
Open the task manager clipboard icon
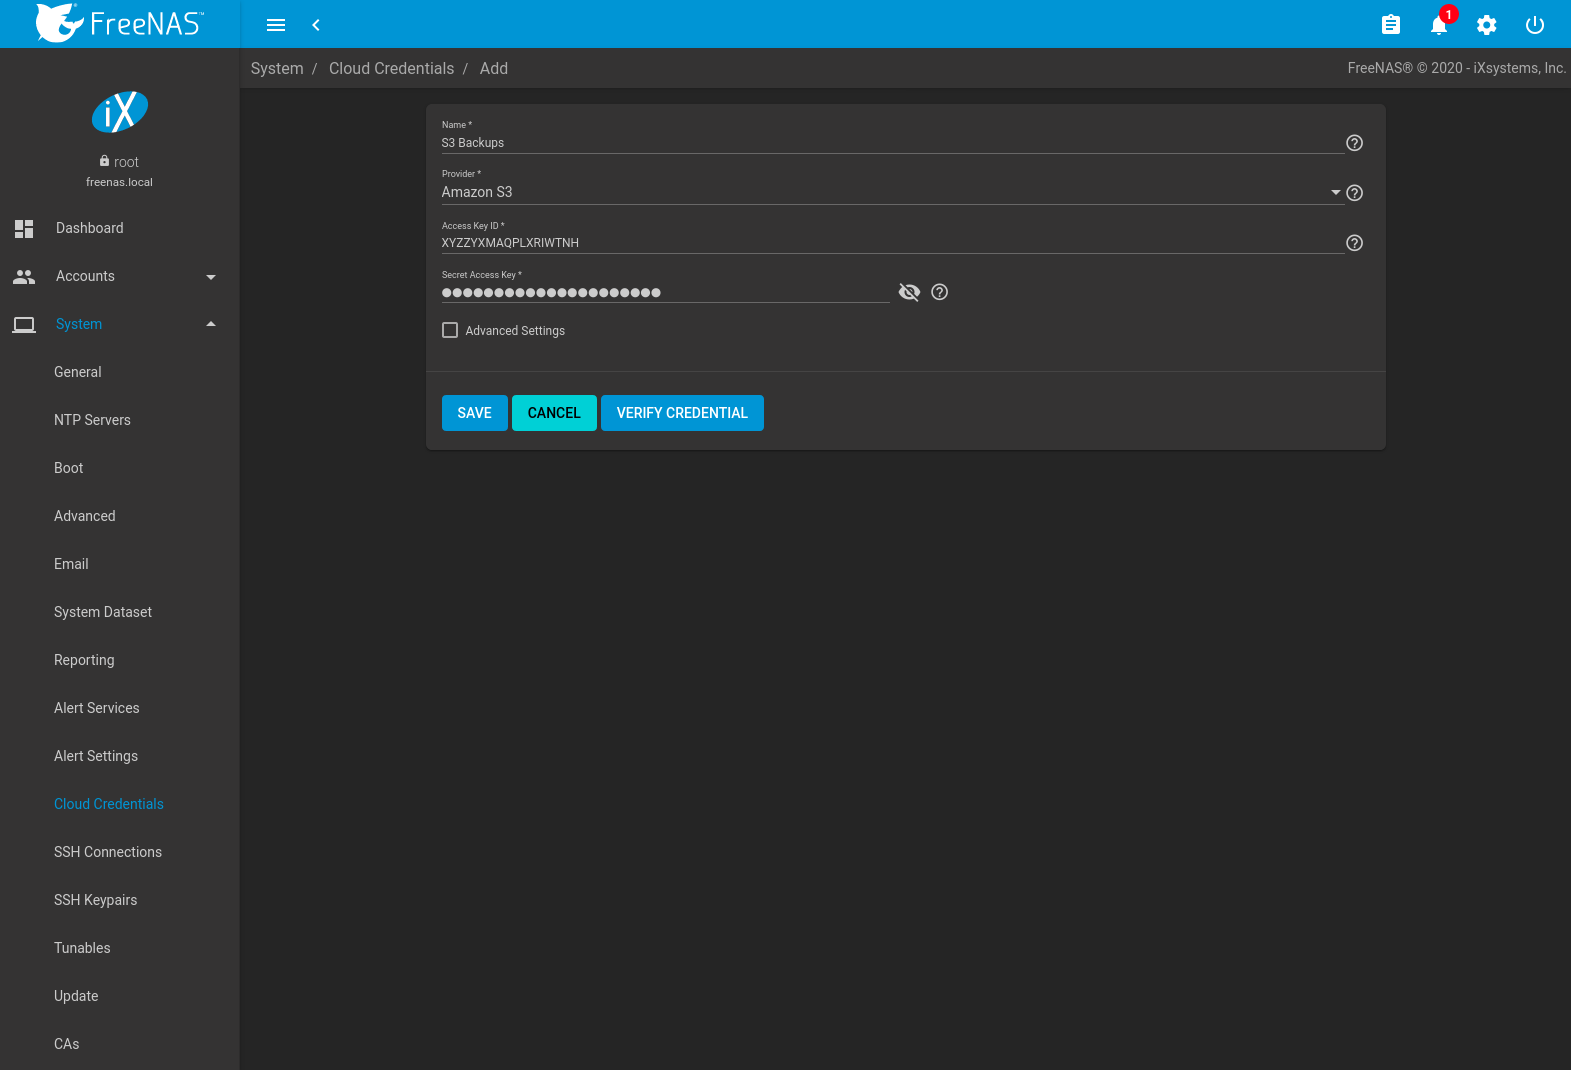[x=1390, y=25]
